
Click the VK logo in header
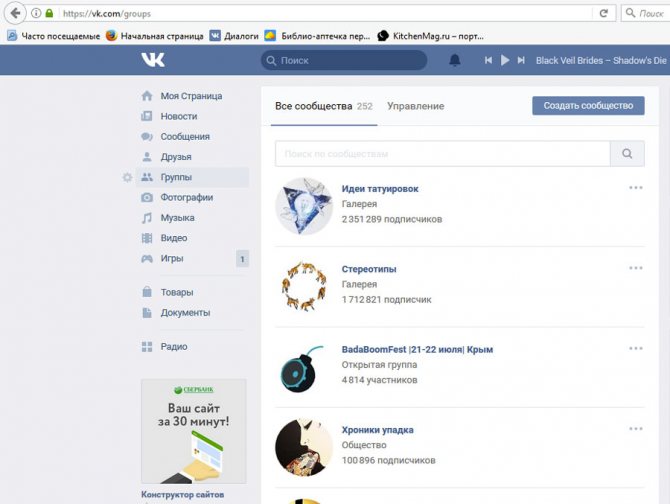tap(153, 60)
